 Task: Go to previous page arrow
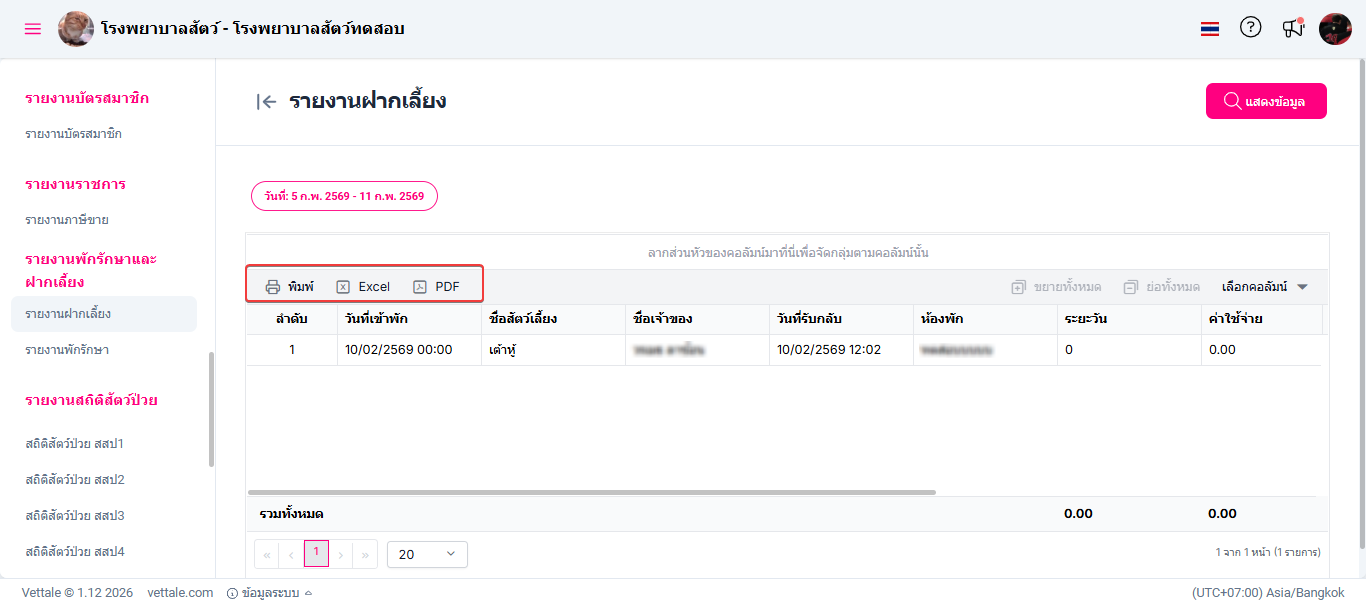(291, 554)
